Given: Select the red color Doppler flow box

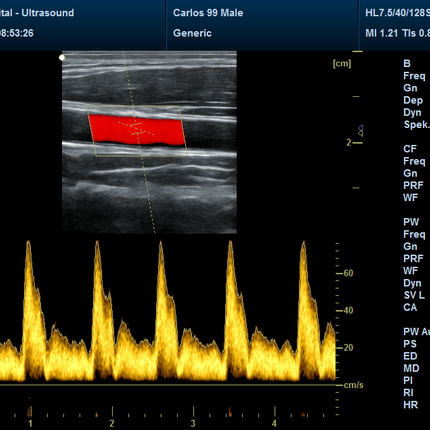Looking at the screenshot, I should coord(137,130).
